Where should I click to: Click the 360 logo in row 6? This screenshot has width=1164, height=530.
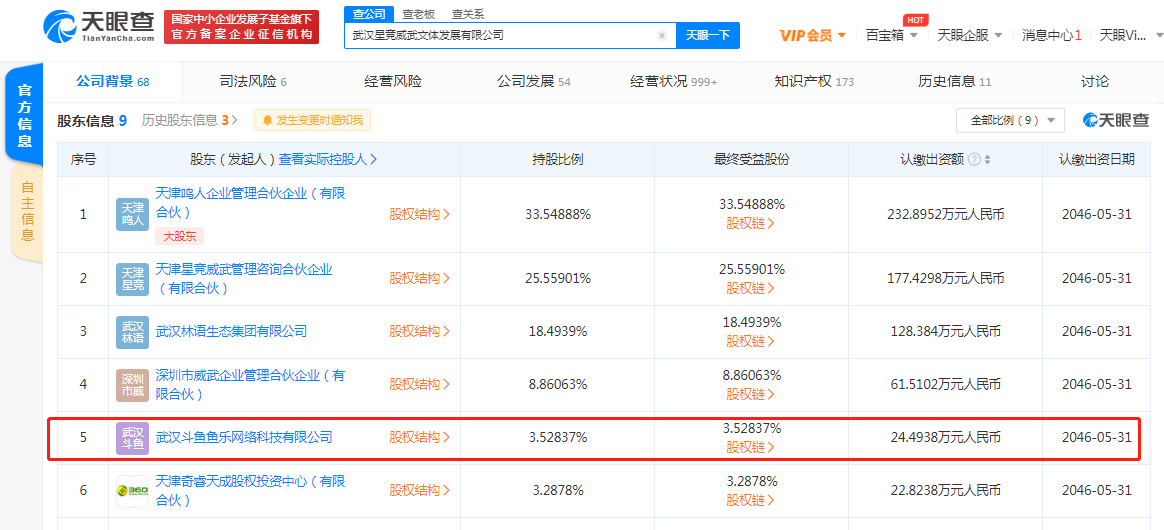click(132, 490)
